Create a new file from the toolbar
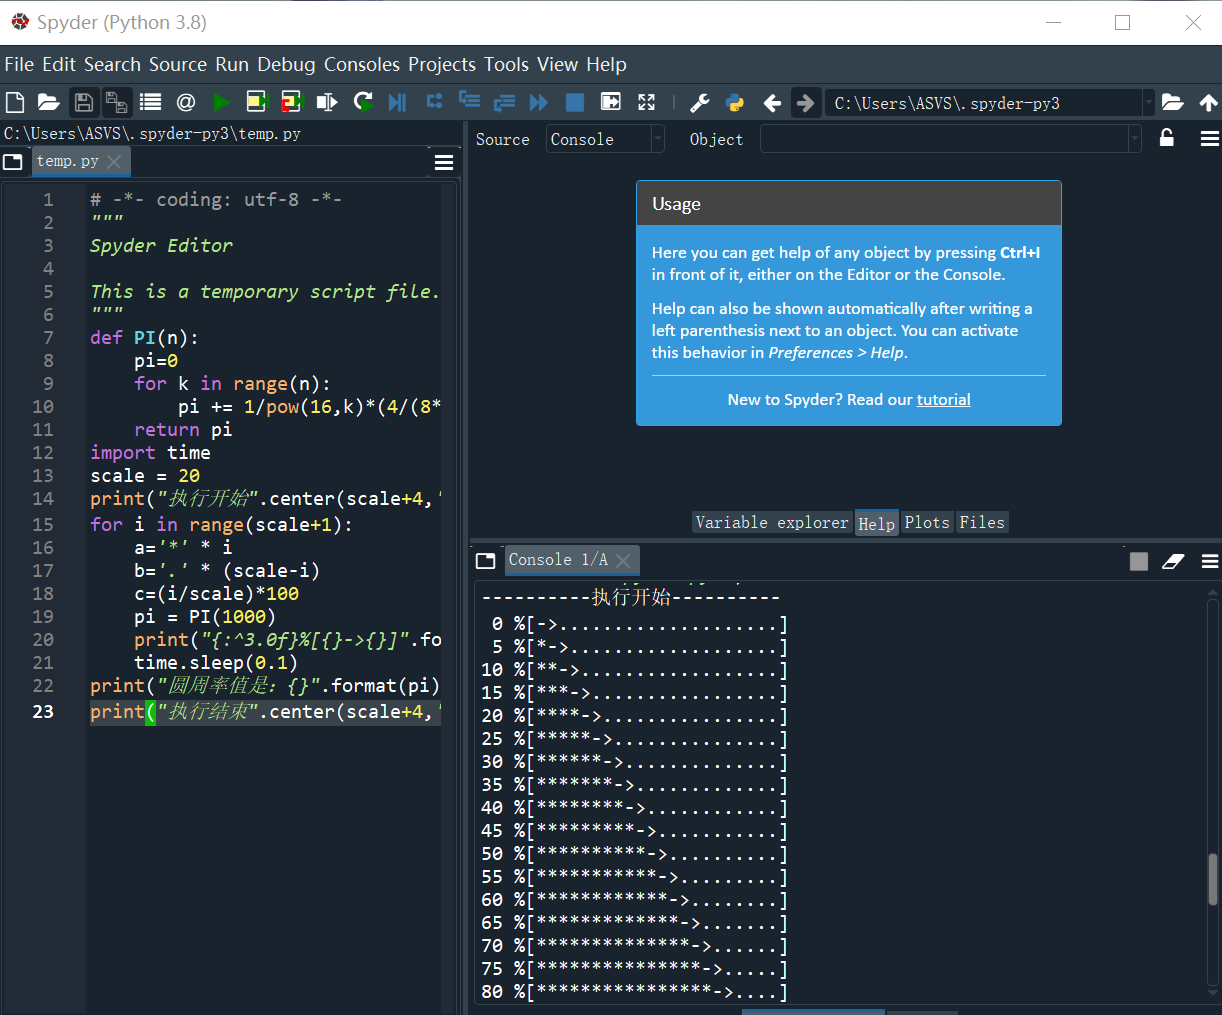The height and width of the screenshot is (1015, 1222). (x=15, y=102)
